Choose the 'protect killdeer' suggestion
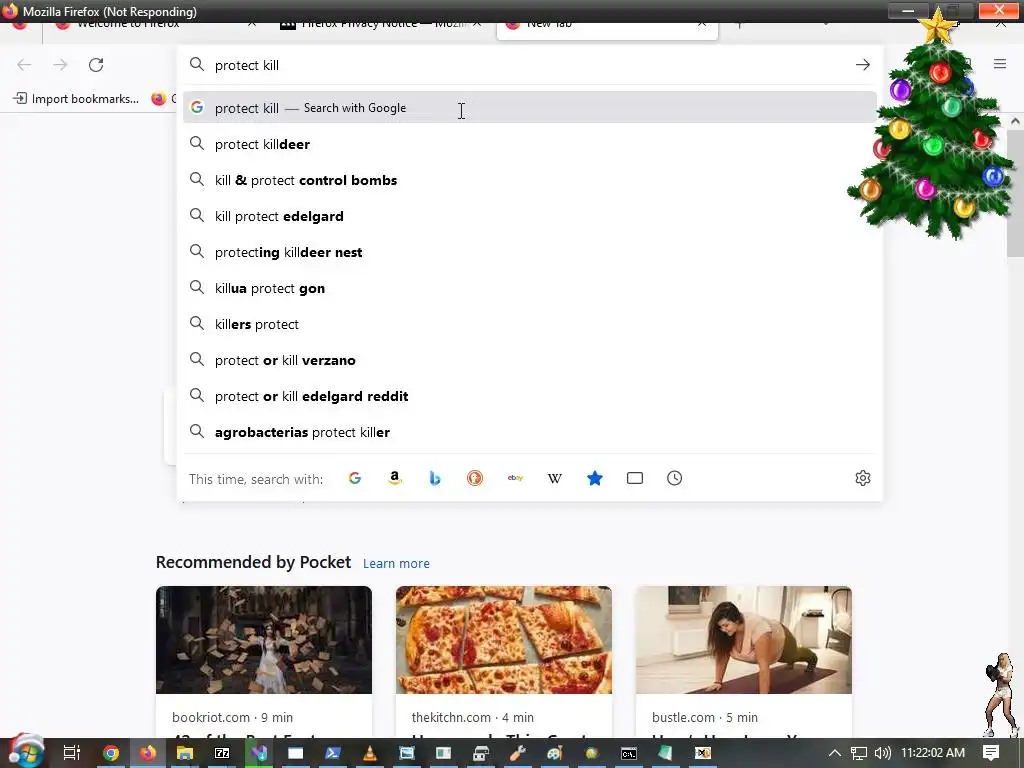Image resolution: width=1024 pixels, height=768 pixels. point(530,144)
